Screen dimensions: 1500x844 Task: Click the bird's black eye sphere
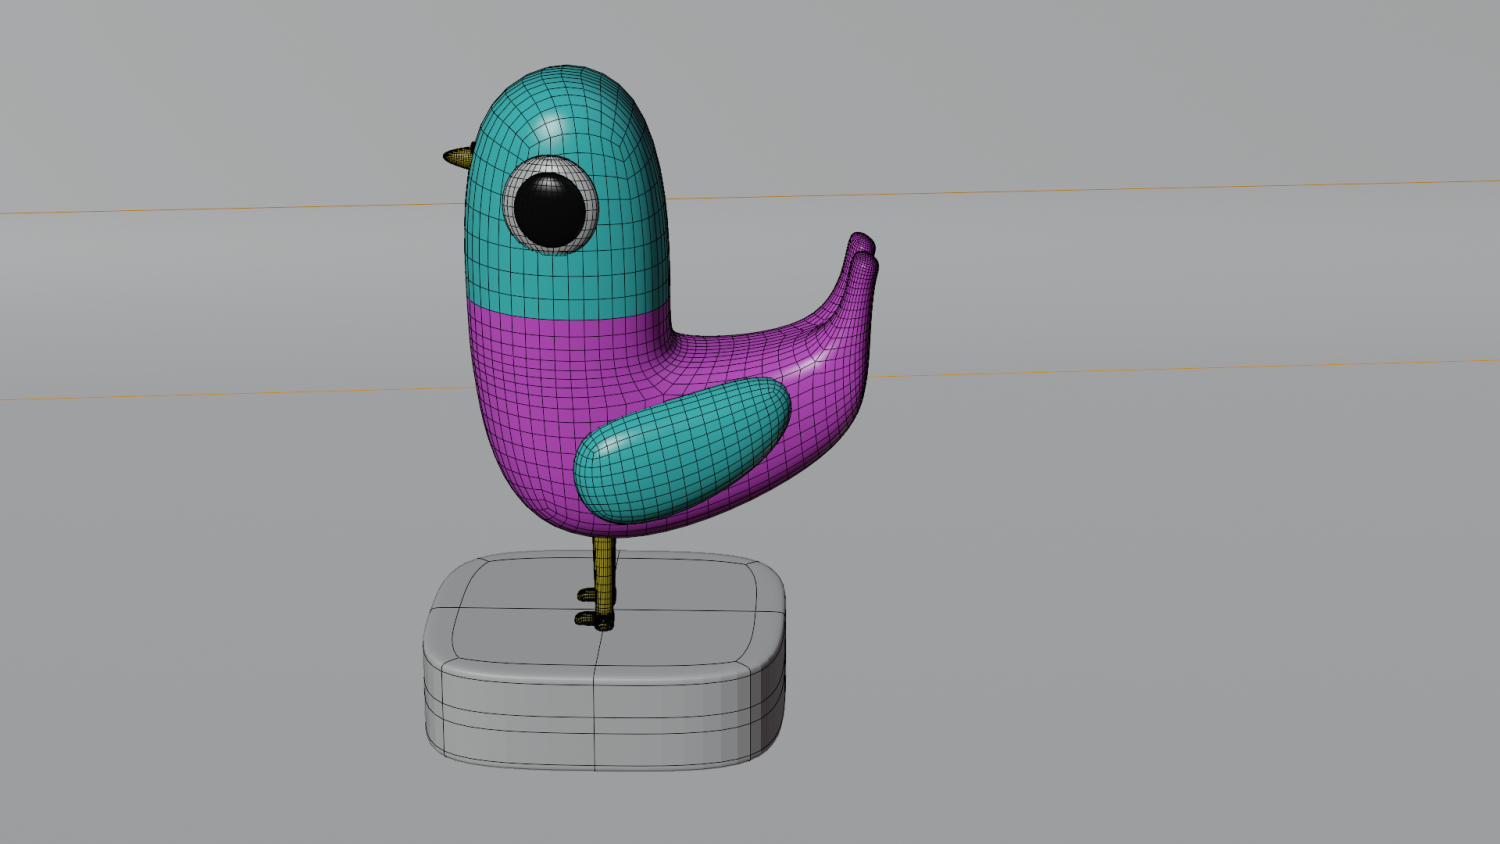point(551,209)
